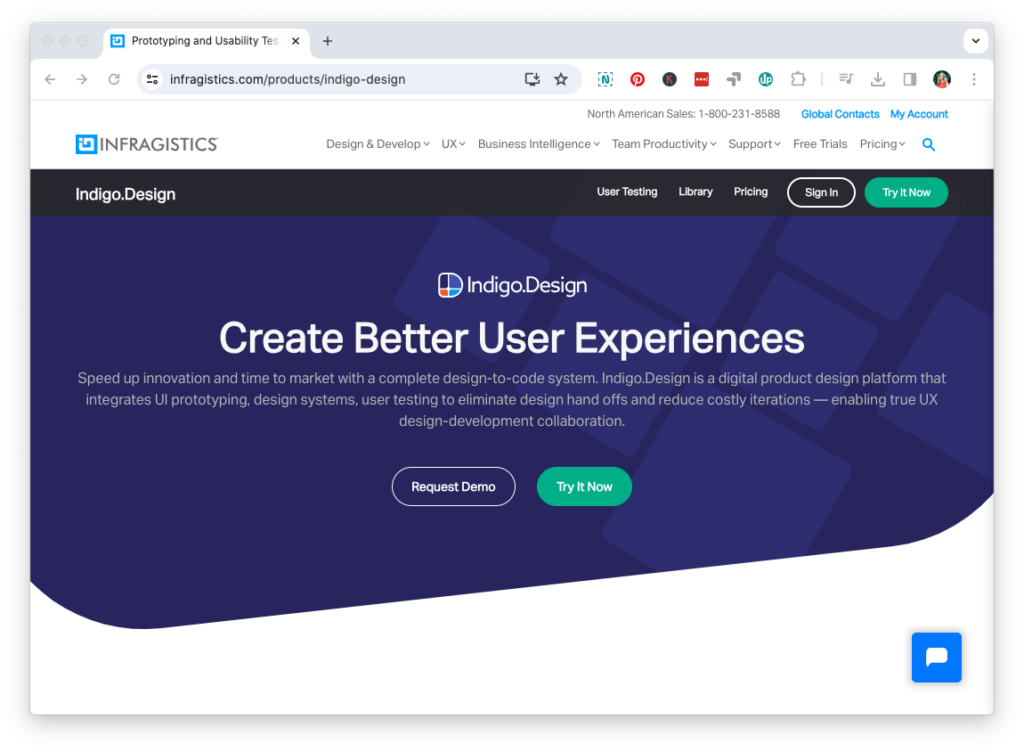Click the browser forward arrow
Viewport: 1024px width, 752px height.
point(82,79)
